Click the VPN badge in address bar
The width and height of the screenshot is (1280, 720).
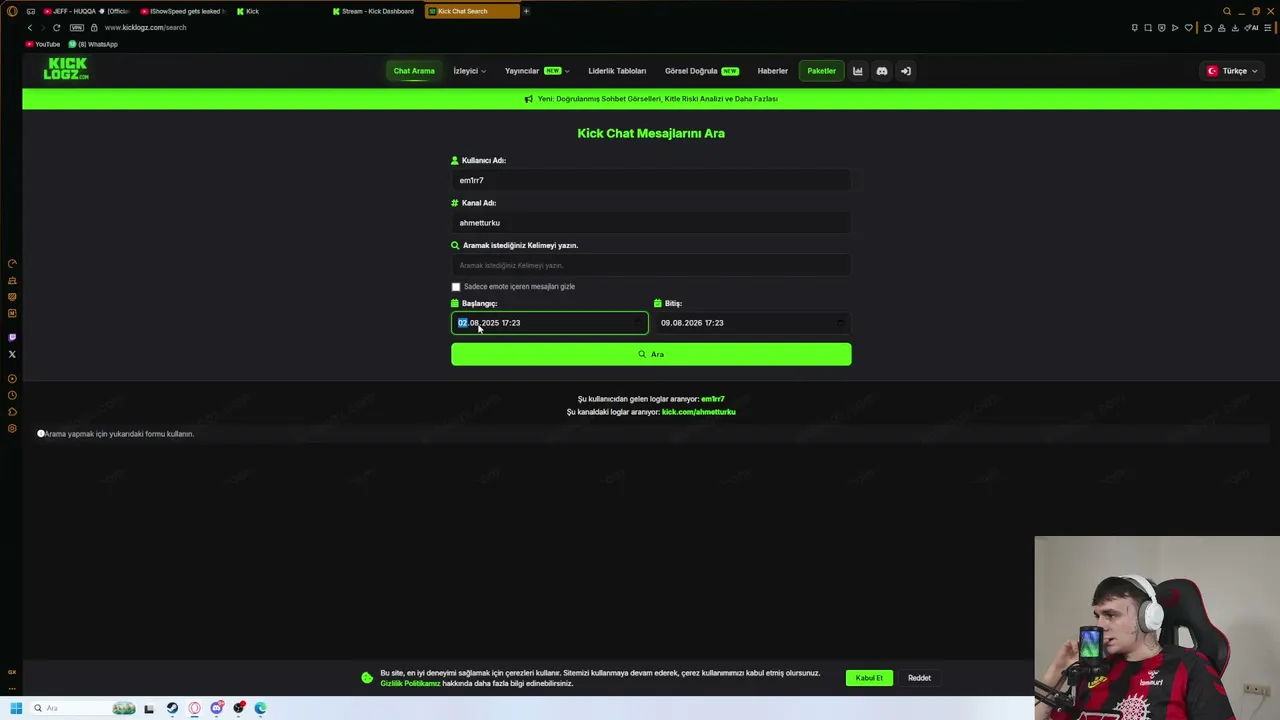pos(77,27)
